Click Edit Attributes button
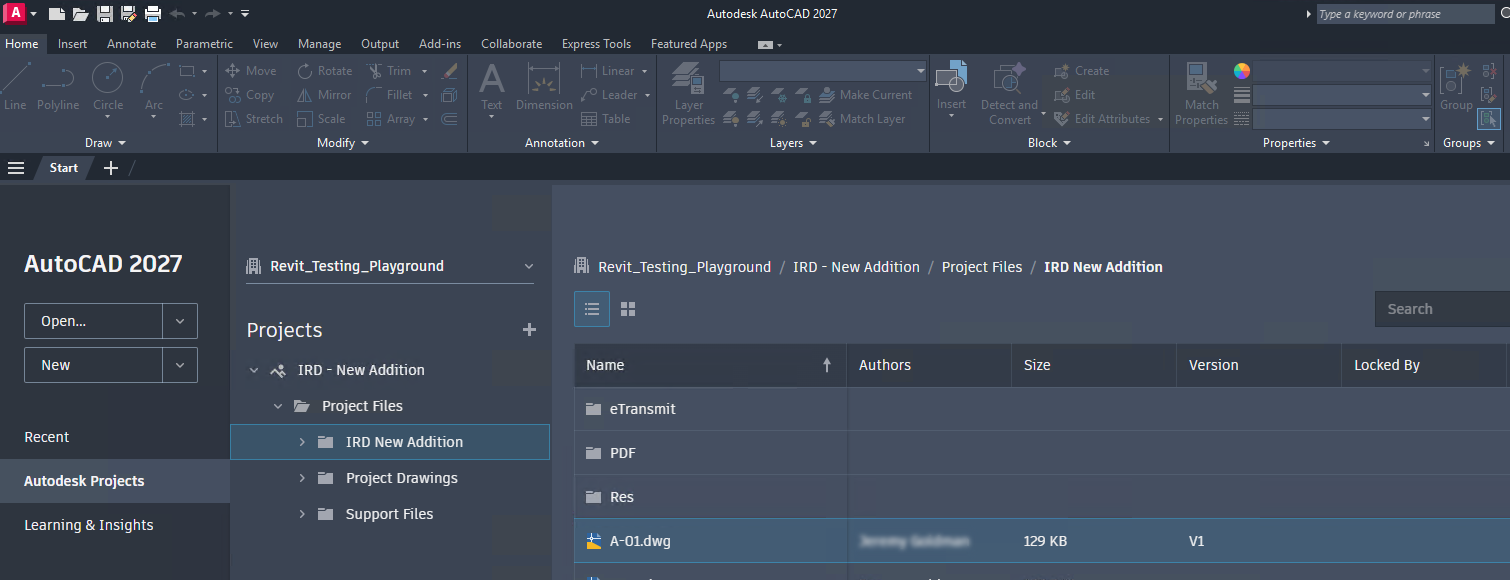The image size is (1510, 580). [1102, 119]
